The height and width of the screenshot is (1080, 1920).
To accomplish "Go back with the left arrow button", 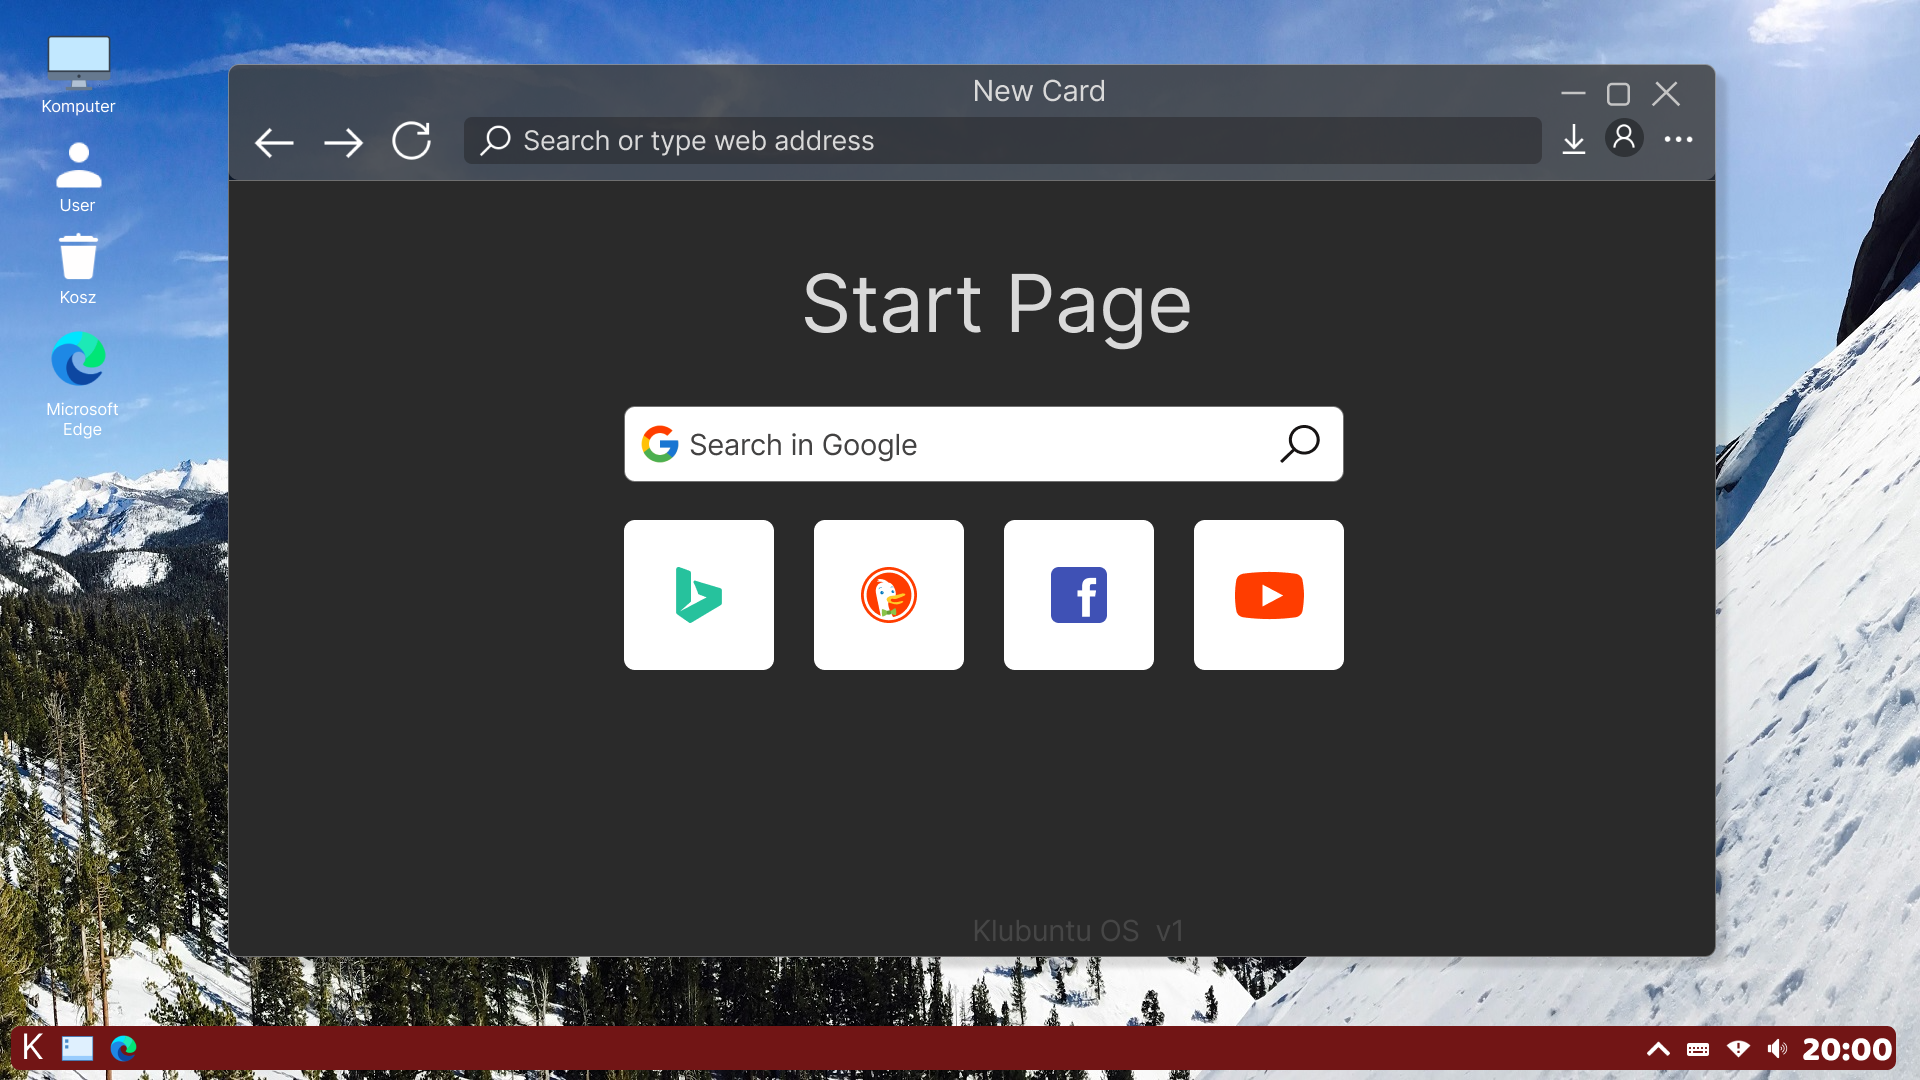I will tap(274, 142).
